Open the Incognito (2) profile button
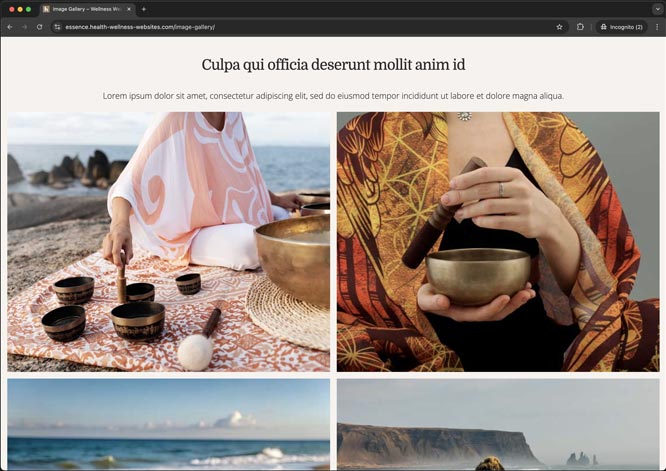Image resolution: width=666 pixels, height=471 pixels. tap(621, 27)
